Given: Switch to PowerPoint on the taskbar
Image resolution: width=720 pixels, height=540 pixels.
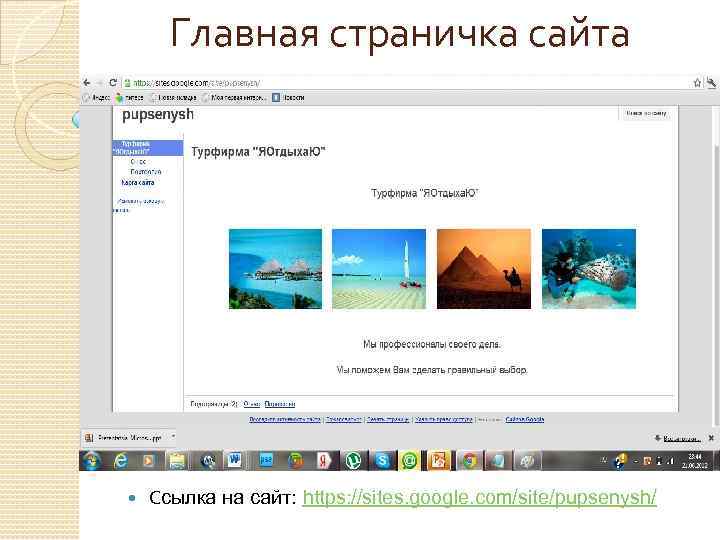Looking at the screenshot, I should [x=439, y=461].
